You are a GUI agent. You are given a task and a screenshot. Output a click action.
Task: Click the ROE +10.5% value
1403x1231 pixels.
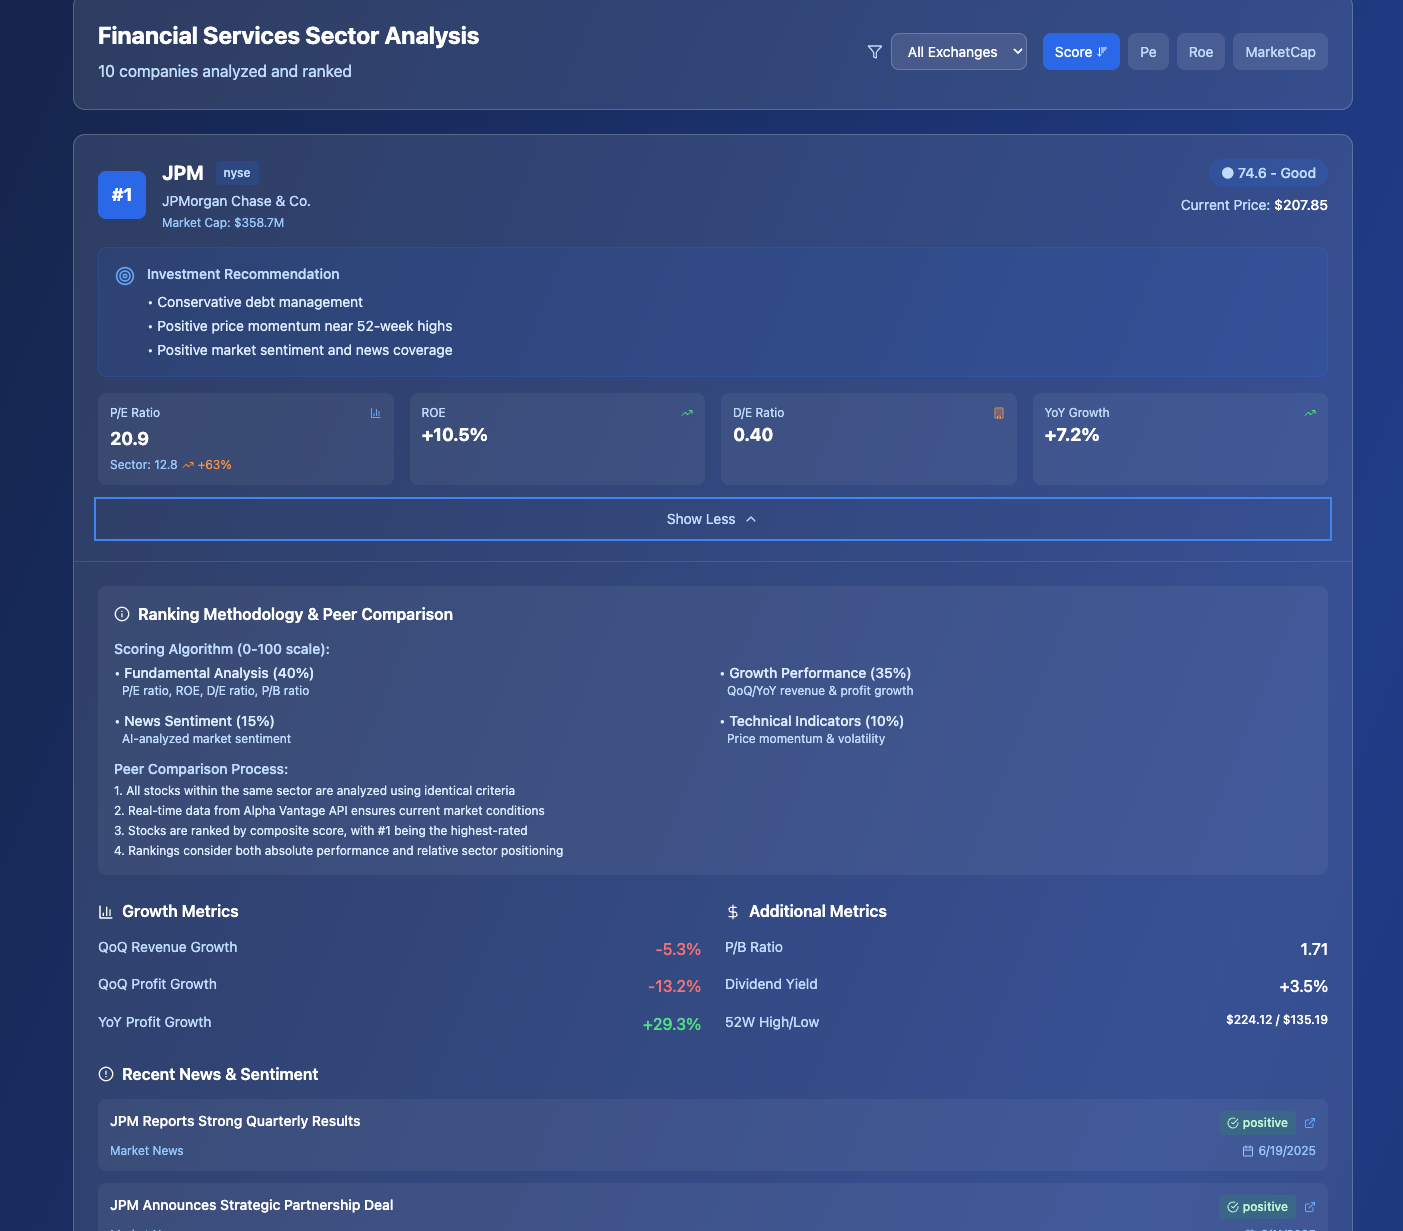[x=454, y=435]
